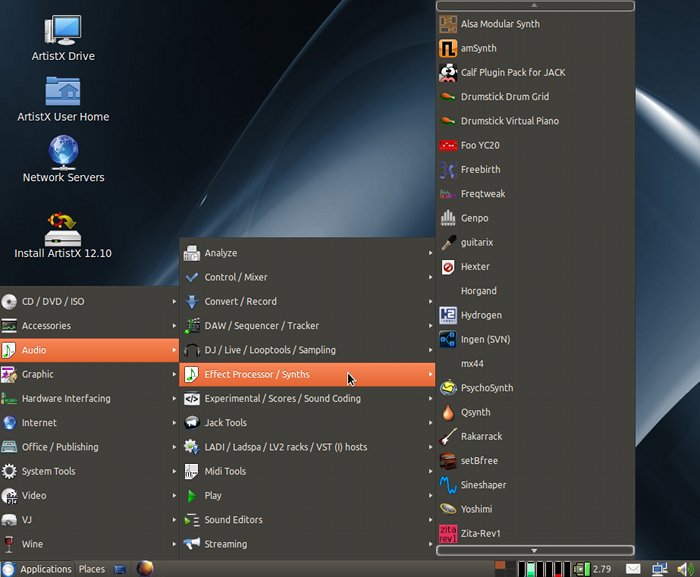
Task: Open the Calf Plugin Pack for JACK icon
Action: [x=448, y=72]
